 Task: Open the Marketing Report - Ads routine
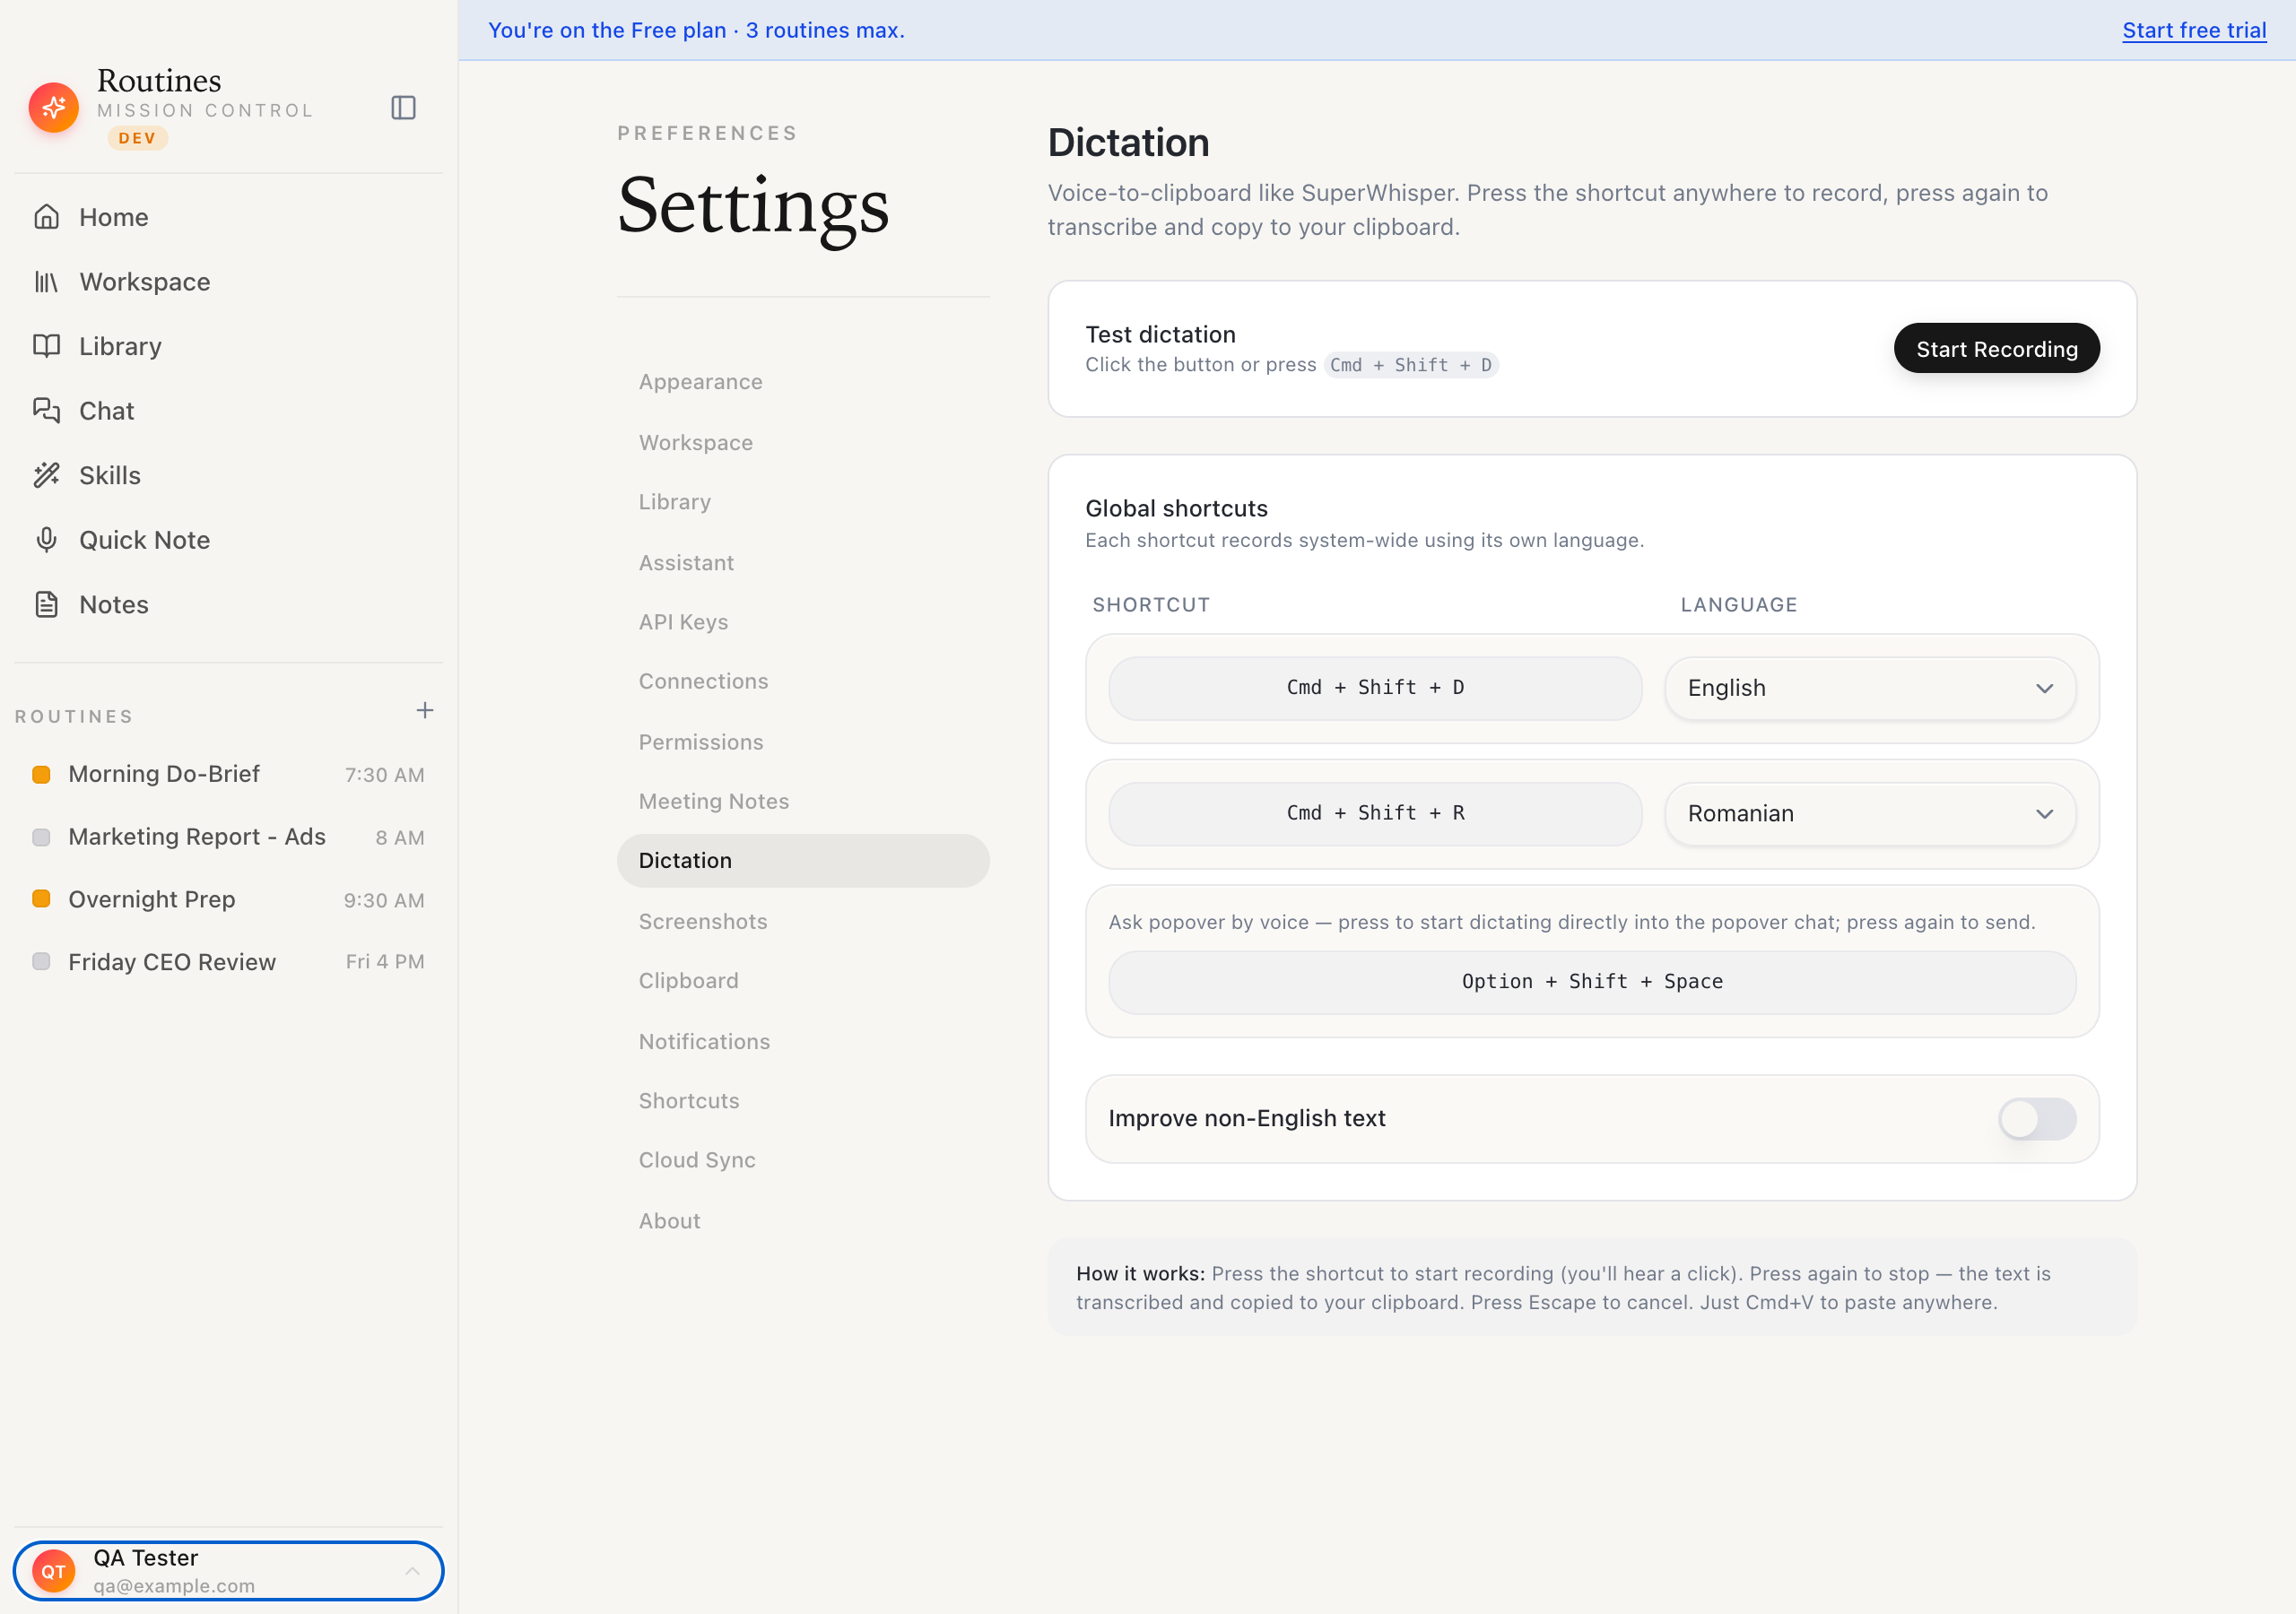click(x=228, y=837)
